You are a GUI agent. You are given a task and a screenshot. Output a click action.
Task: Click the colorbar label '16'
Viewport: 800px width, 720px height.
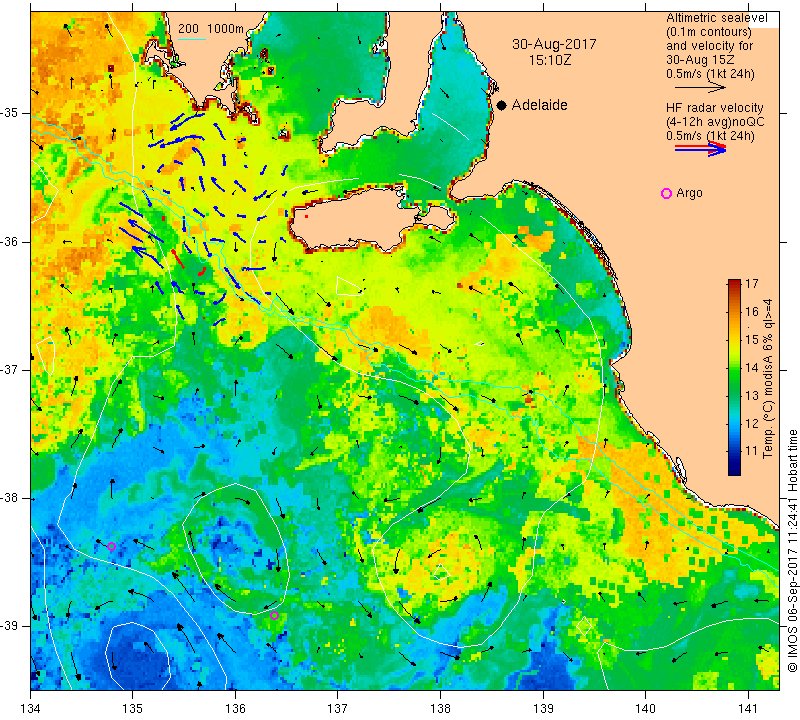[752, 312]
